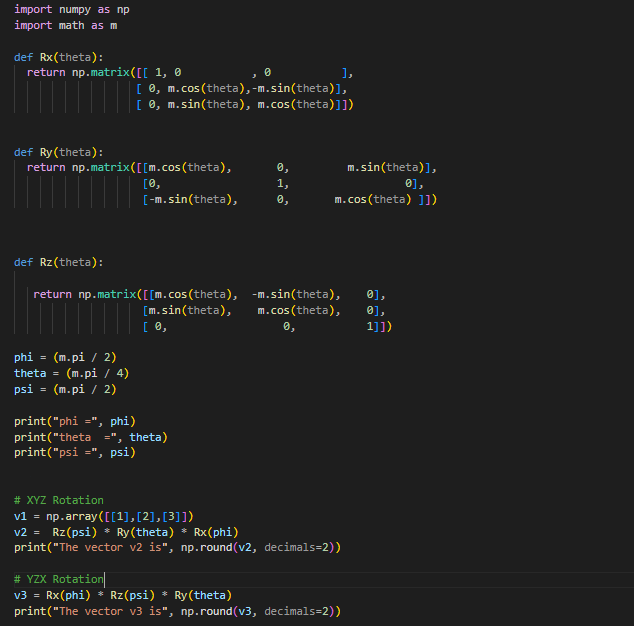Viewport: 634px width, 626px height.
Task: Click the "psi = (m.pi / 2)" assignment
Action: point(65,389)
